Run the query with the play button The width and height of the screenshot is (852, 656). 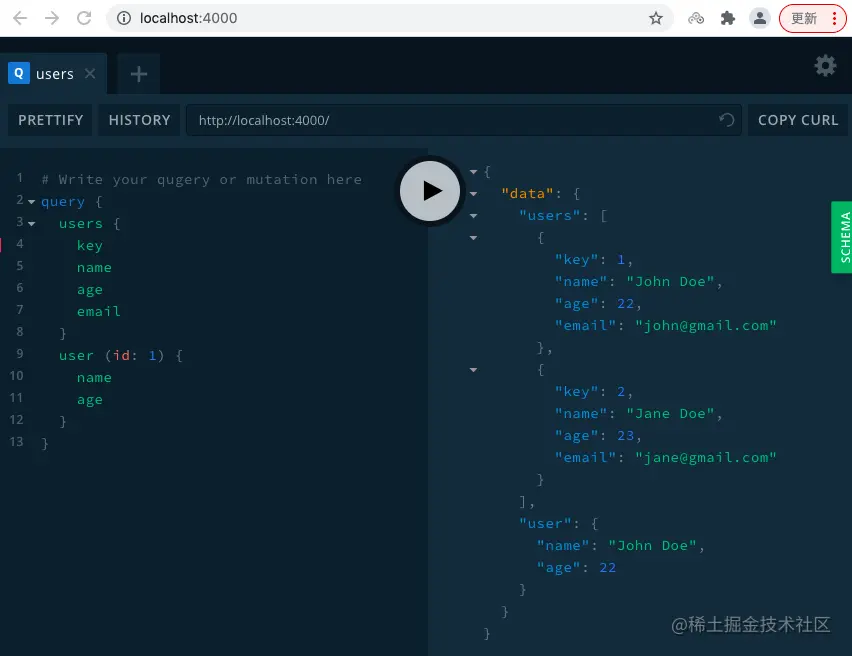tap(430, 191)
